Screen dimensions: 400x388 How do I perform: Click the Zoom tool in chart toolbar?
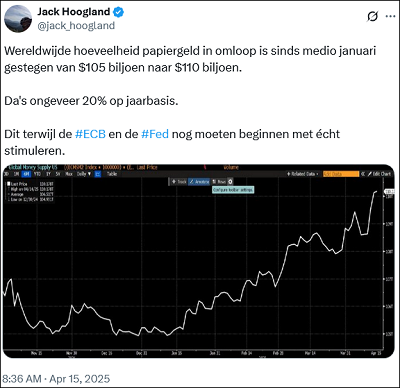(x=219, y=182)
